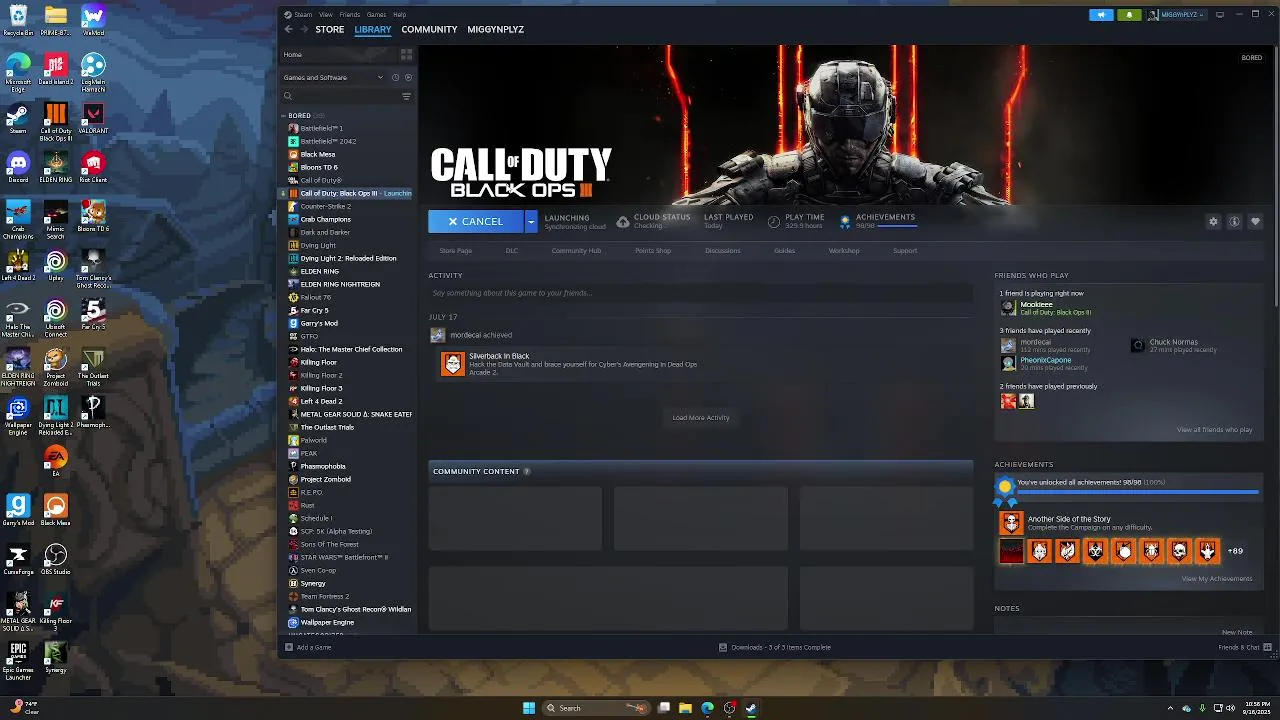Toggle the ready-to-play filter icon

(x=408, y=78)
